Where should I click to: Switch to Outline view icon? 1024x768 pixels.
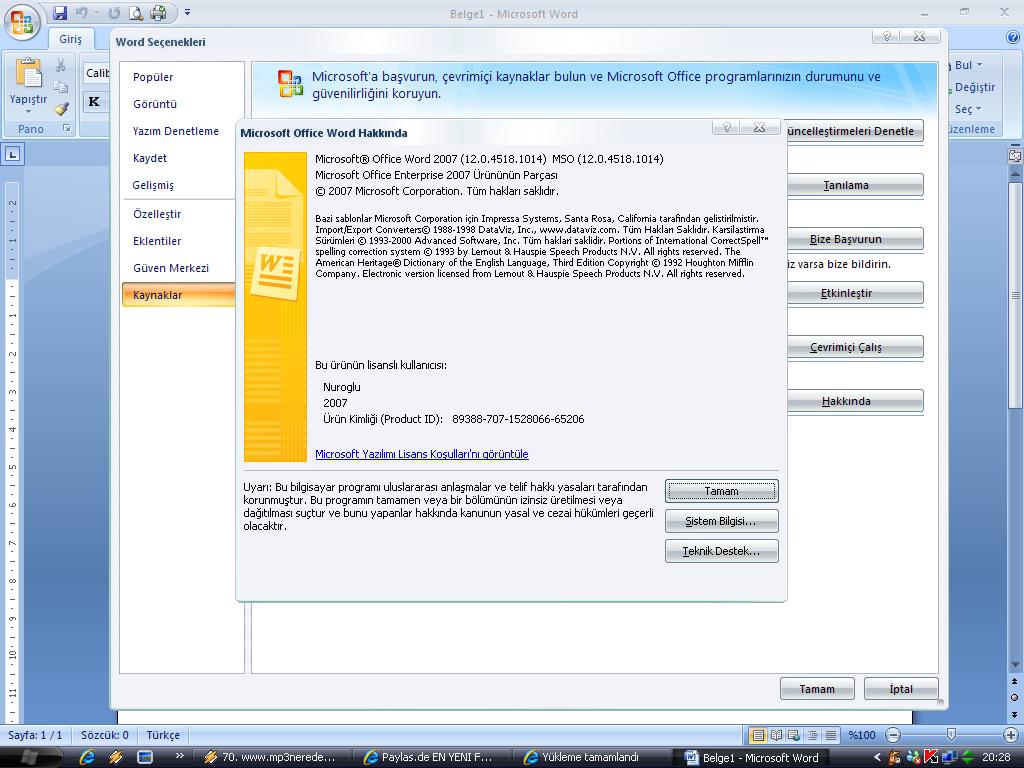[812, 735]
